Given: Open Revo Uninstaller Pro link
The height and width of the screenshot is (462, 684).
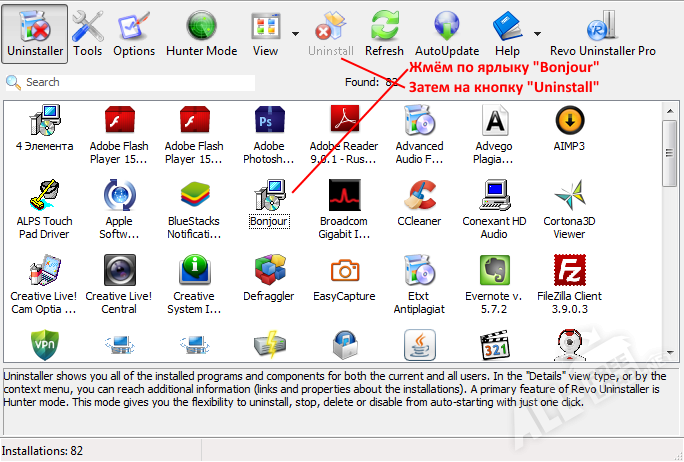Looking at the screenshot, I should [x=603, y=33].
